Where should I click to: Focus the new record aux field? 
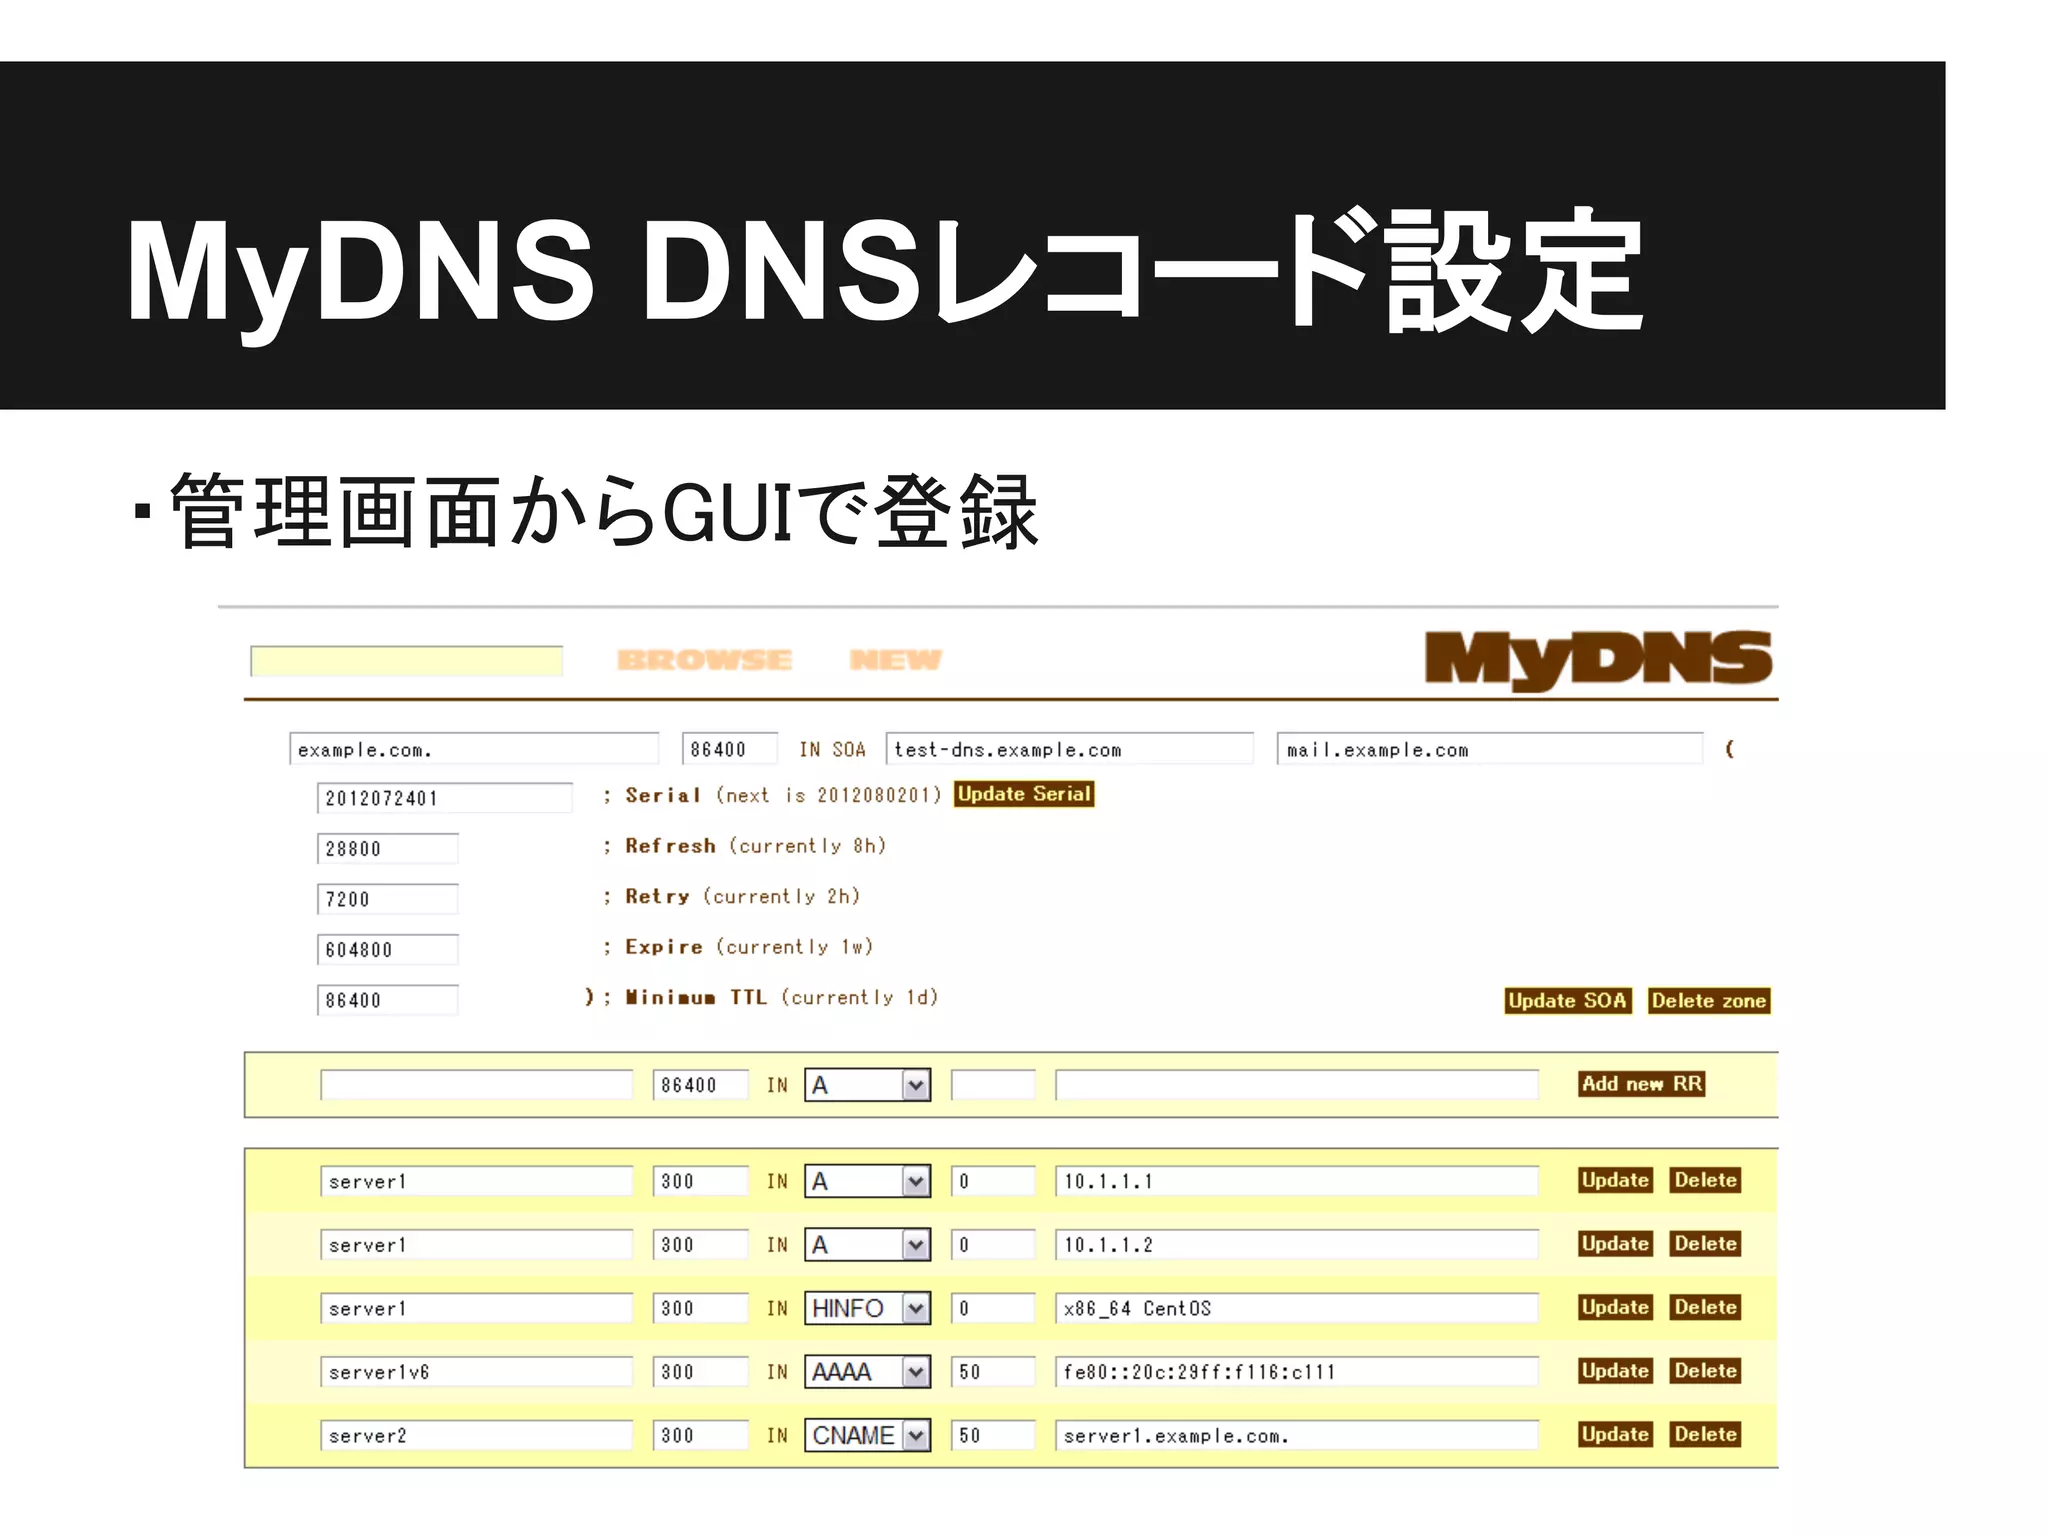pos(993,1085)
